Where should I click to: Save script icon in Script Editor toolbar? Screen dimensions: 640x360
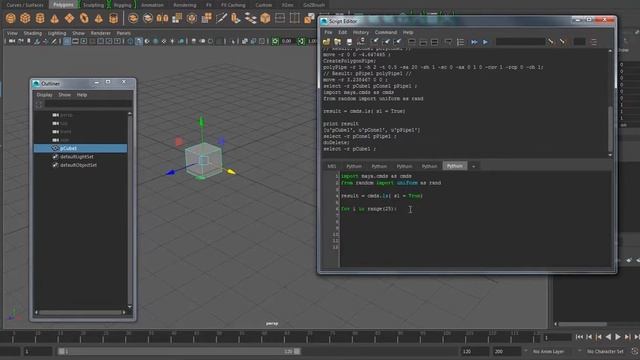[349, 42]
